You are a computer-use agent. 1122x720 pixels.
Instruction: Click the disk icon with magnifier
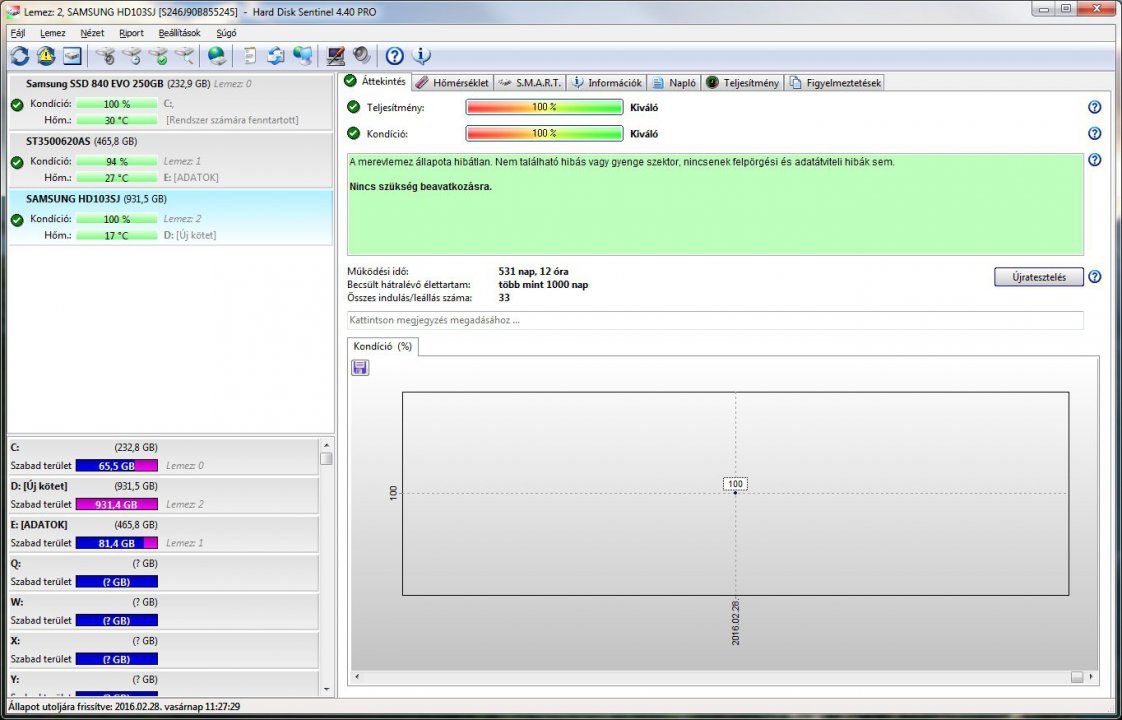click(x=185, y=56)
